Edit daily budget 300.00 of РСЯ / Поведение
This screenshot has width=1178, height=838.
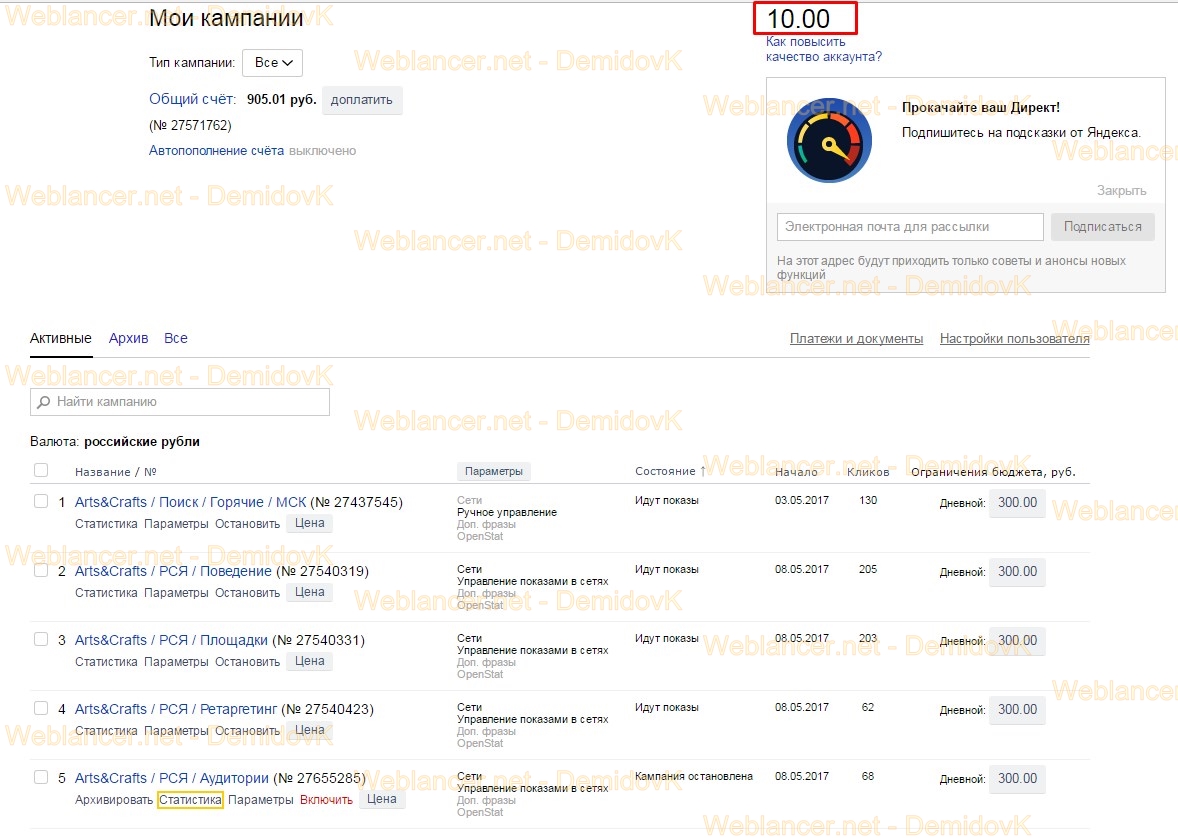point(1017,572)
